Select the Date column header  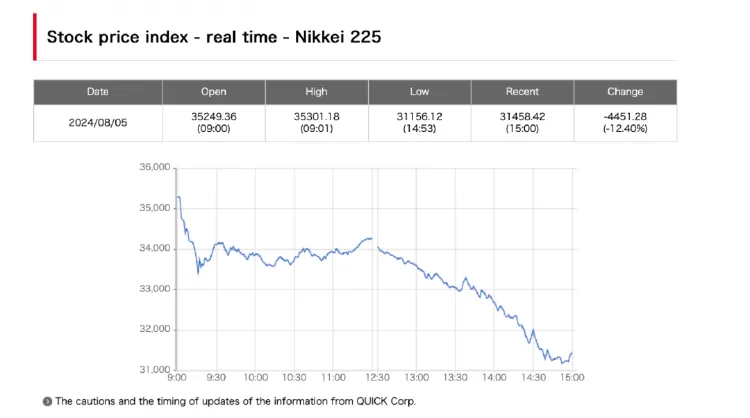(98, 92)
